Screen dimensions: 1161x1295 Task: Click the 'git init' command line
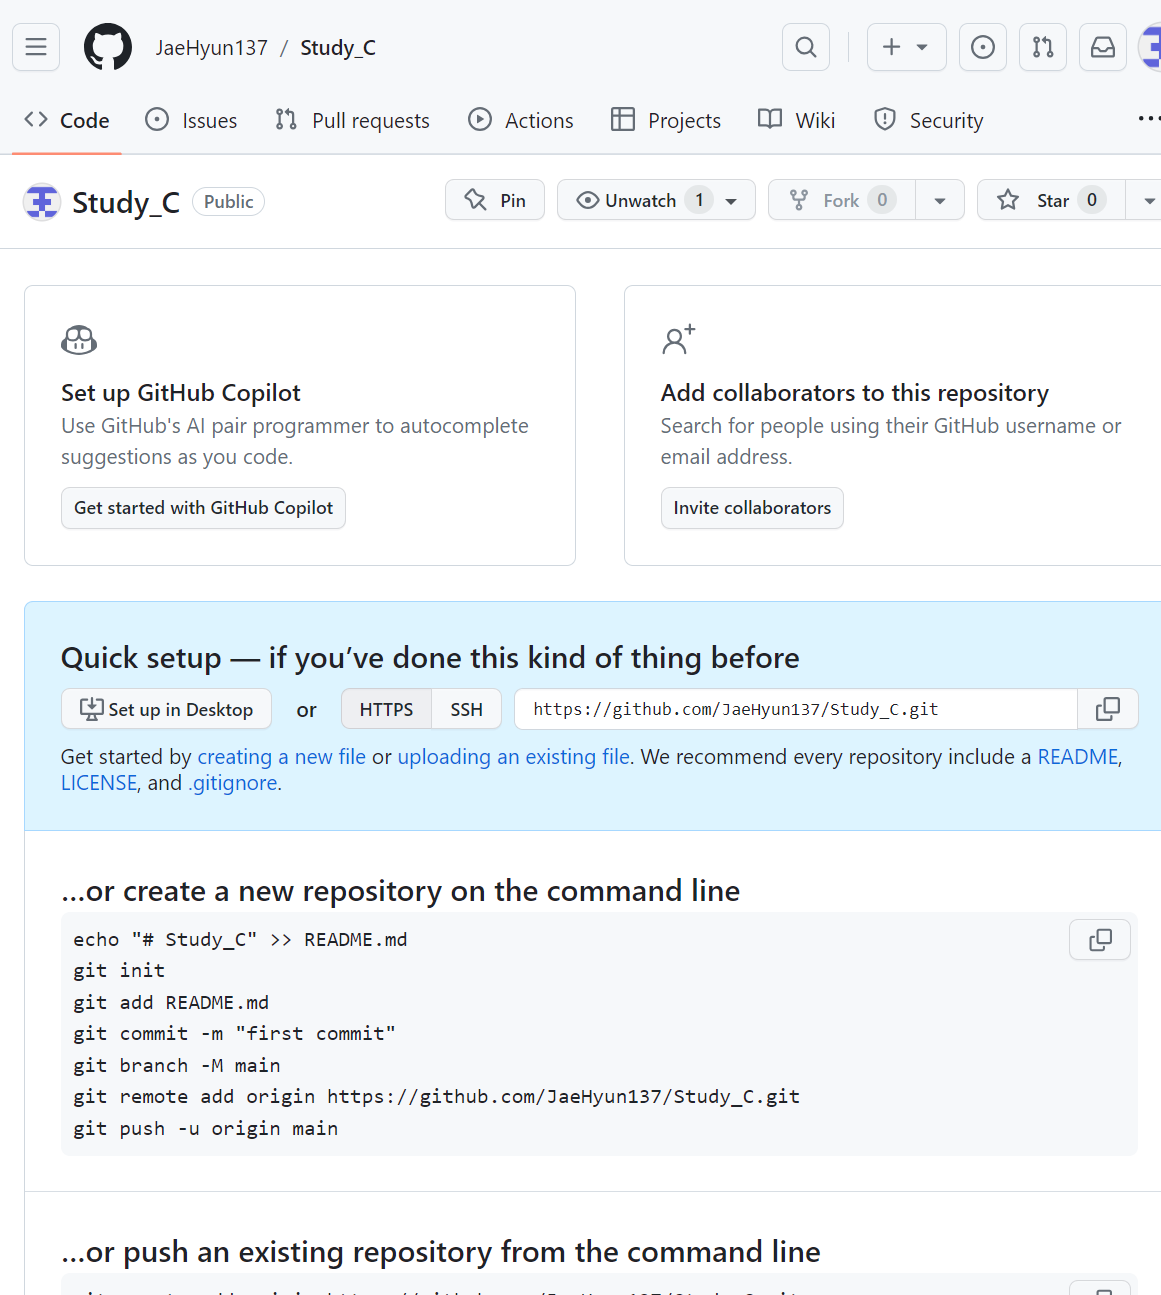[x=119, y=970]
